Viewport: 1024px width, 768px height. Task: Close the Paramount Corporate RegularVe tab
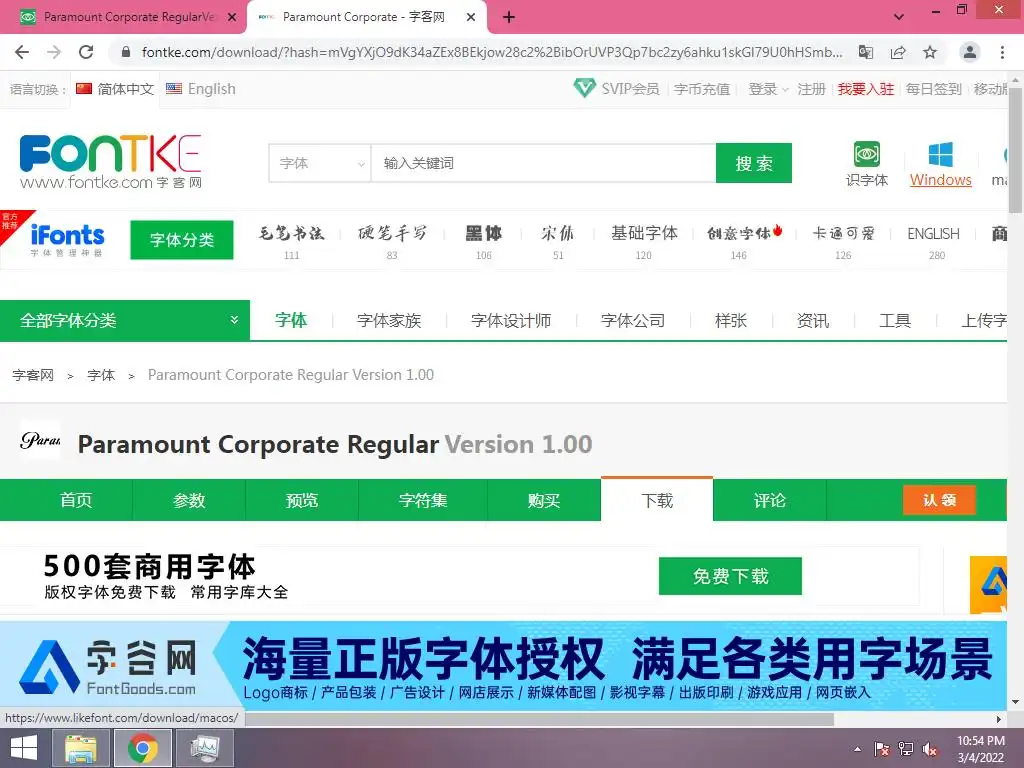pos(232,17)
